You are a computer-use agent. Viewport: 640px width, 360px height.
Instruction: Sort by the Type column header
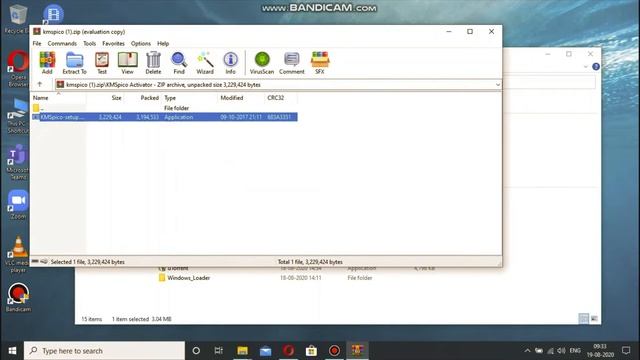click(190, 98)
